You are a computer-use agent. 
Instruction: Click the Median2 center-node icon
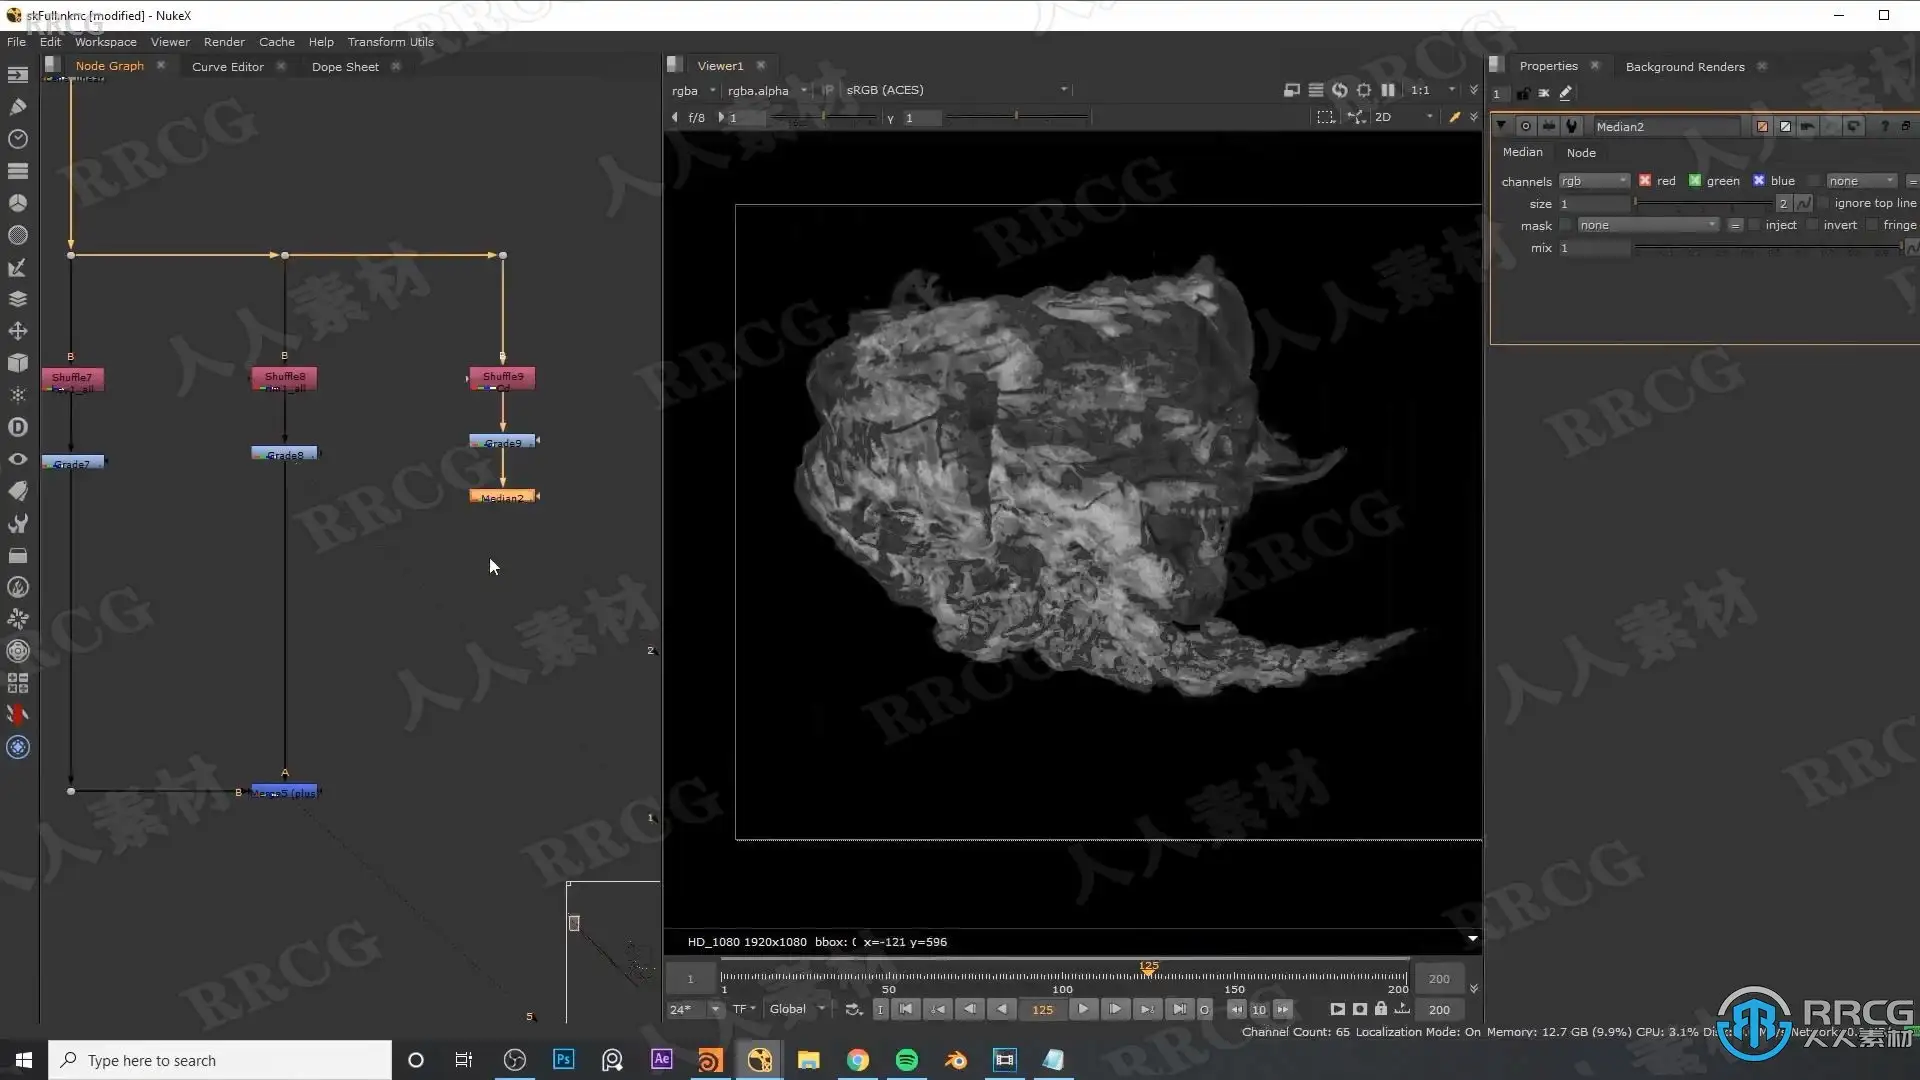point(1525,127)
